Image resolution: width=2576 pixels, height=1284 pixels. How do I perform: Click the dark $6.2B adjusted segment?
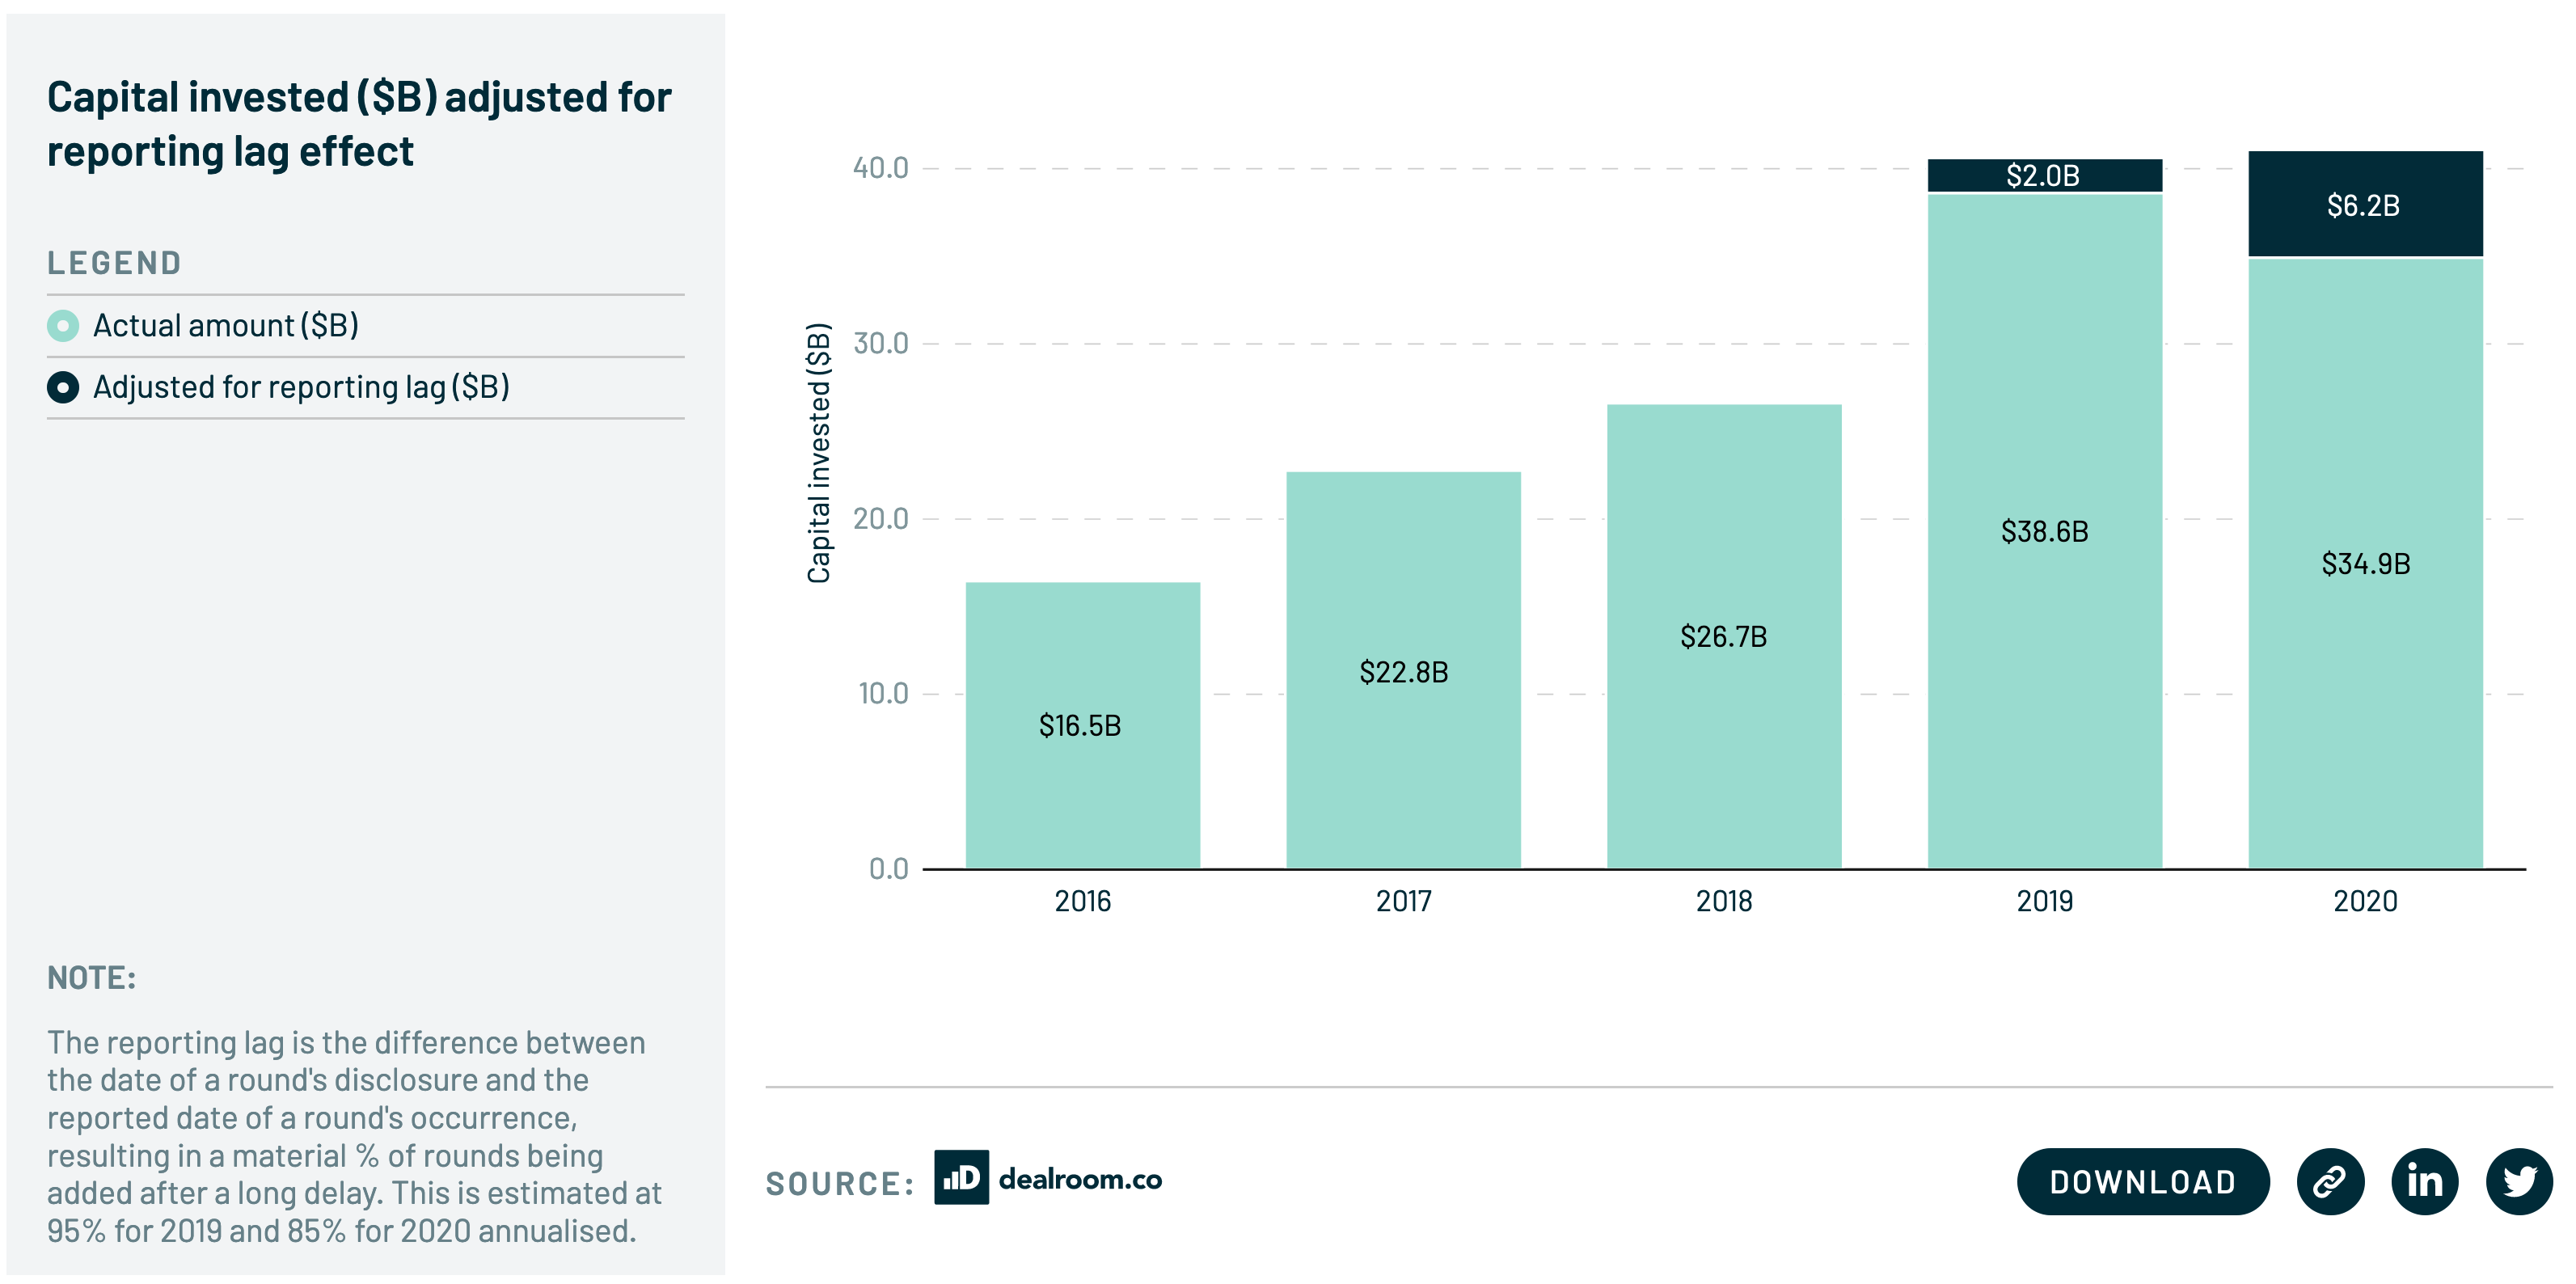pos(2365,205)
